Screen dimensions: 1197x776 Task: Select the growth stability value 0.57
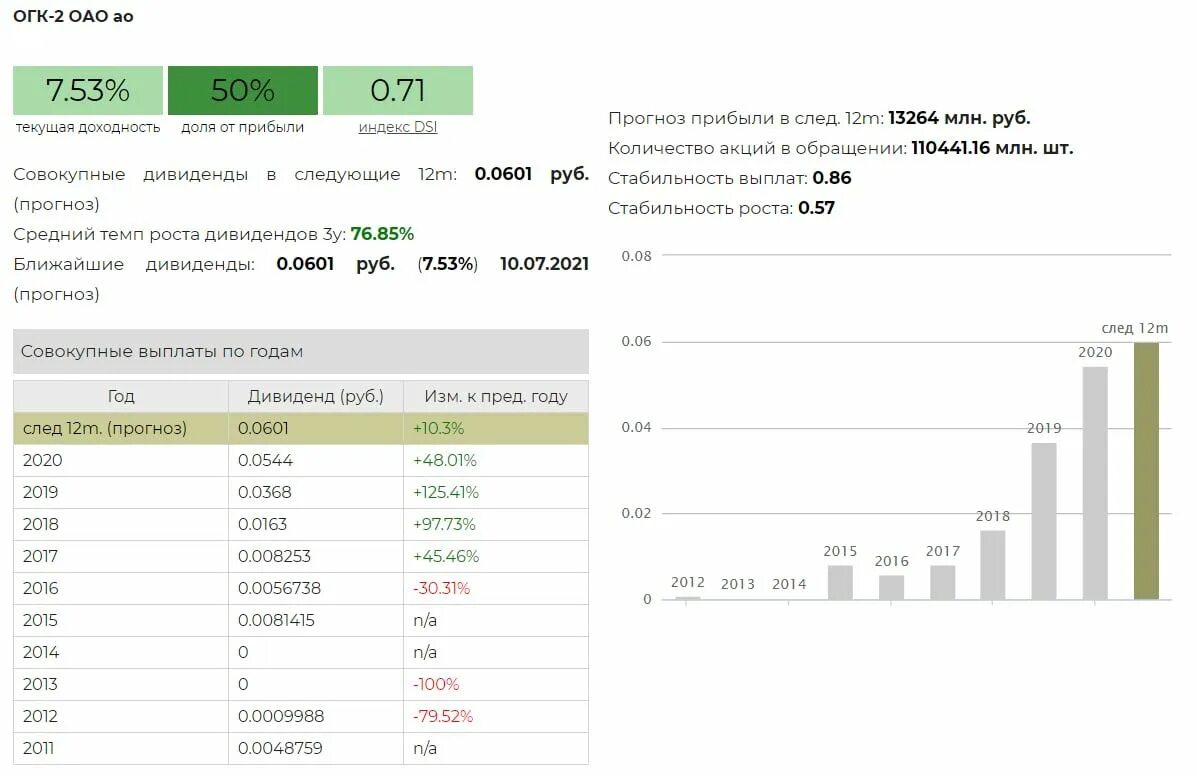point(817,208)
